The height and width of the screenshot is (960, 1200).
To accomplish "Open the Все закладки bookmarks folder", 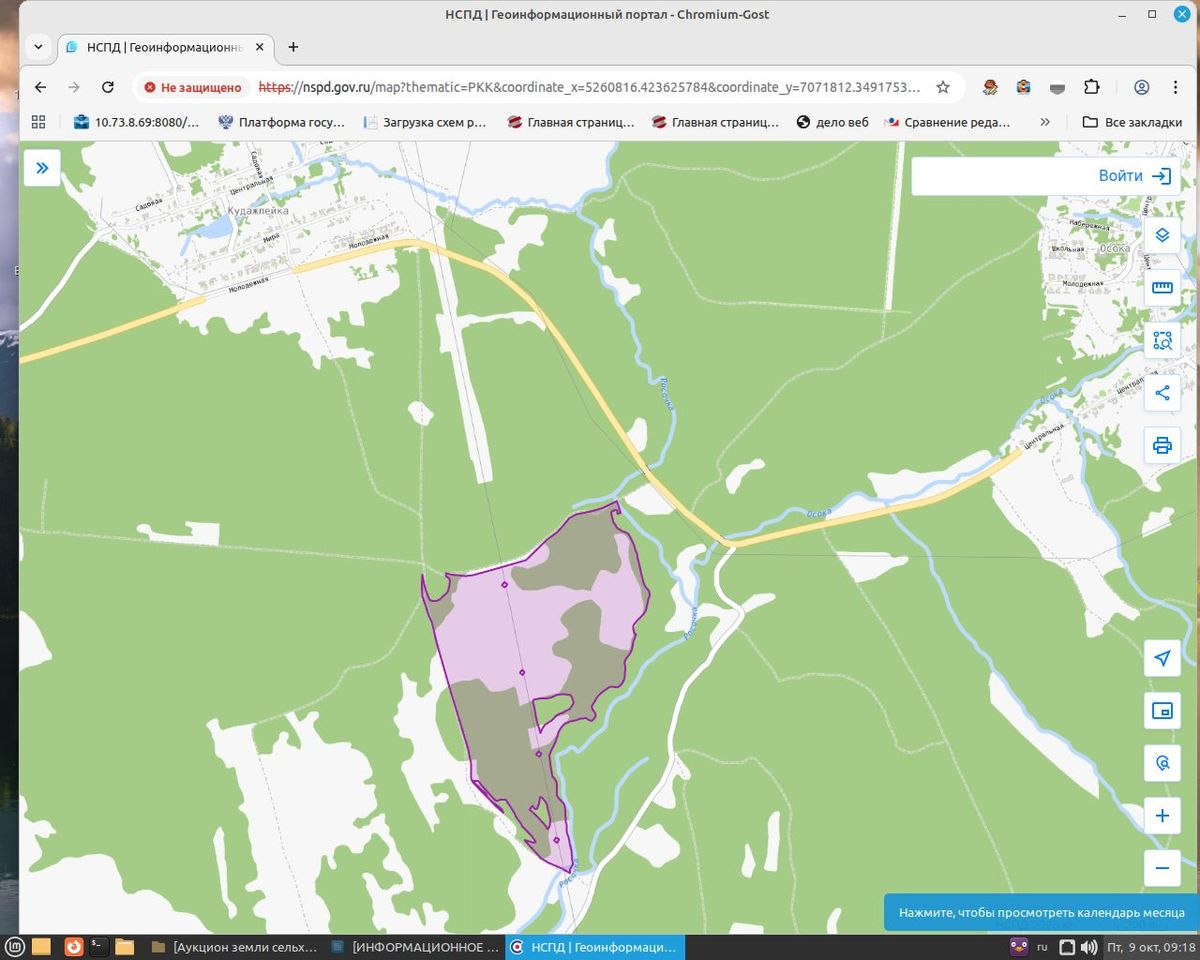I will pyautogui.click(x=1132, y=122).
